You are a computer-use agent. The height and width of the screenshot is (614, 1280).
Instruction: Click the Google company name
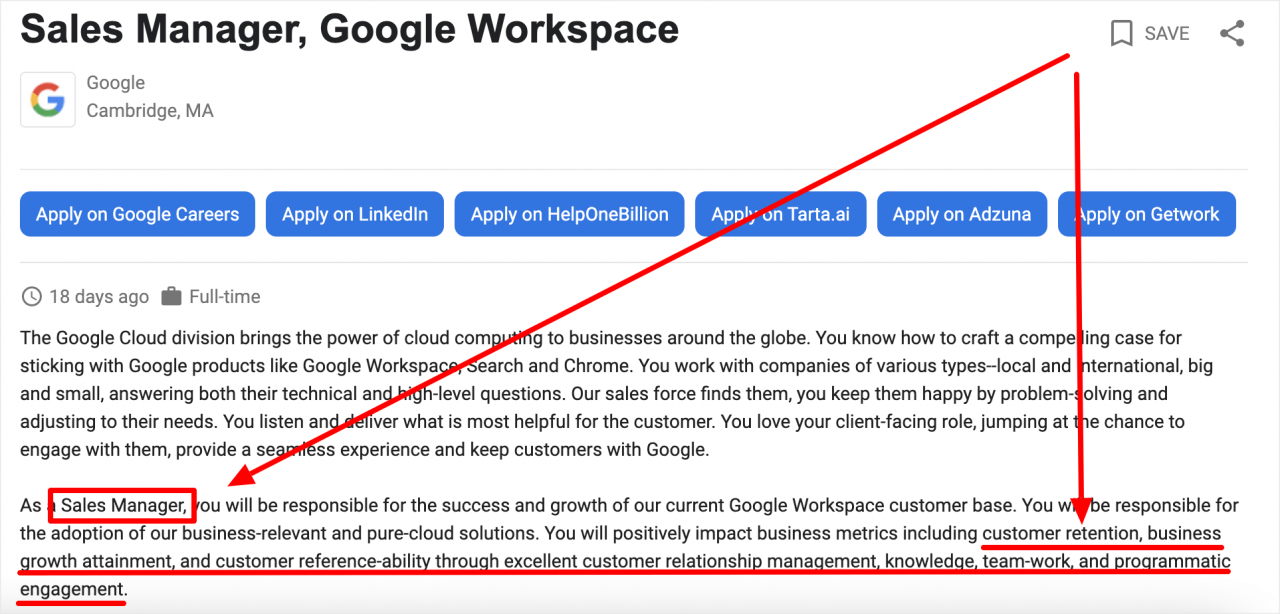(115, 83)
